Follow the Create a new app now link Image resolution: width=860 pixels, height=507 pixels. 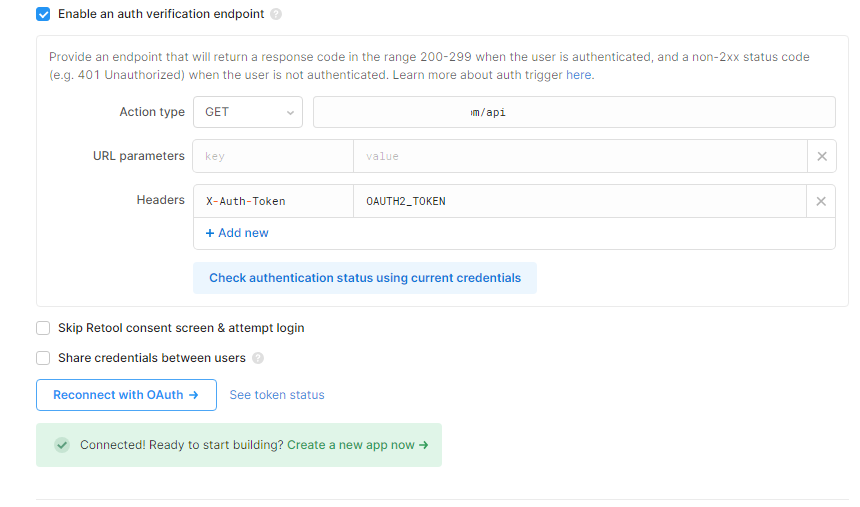click(x=357, y=445)
